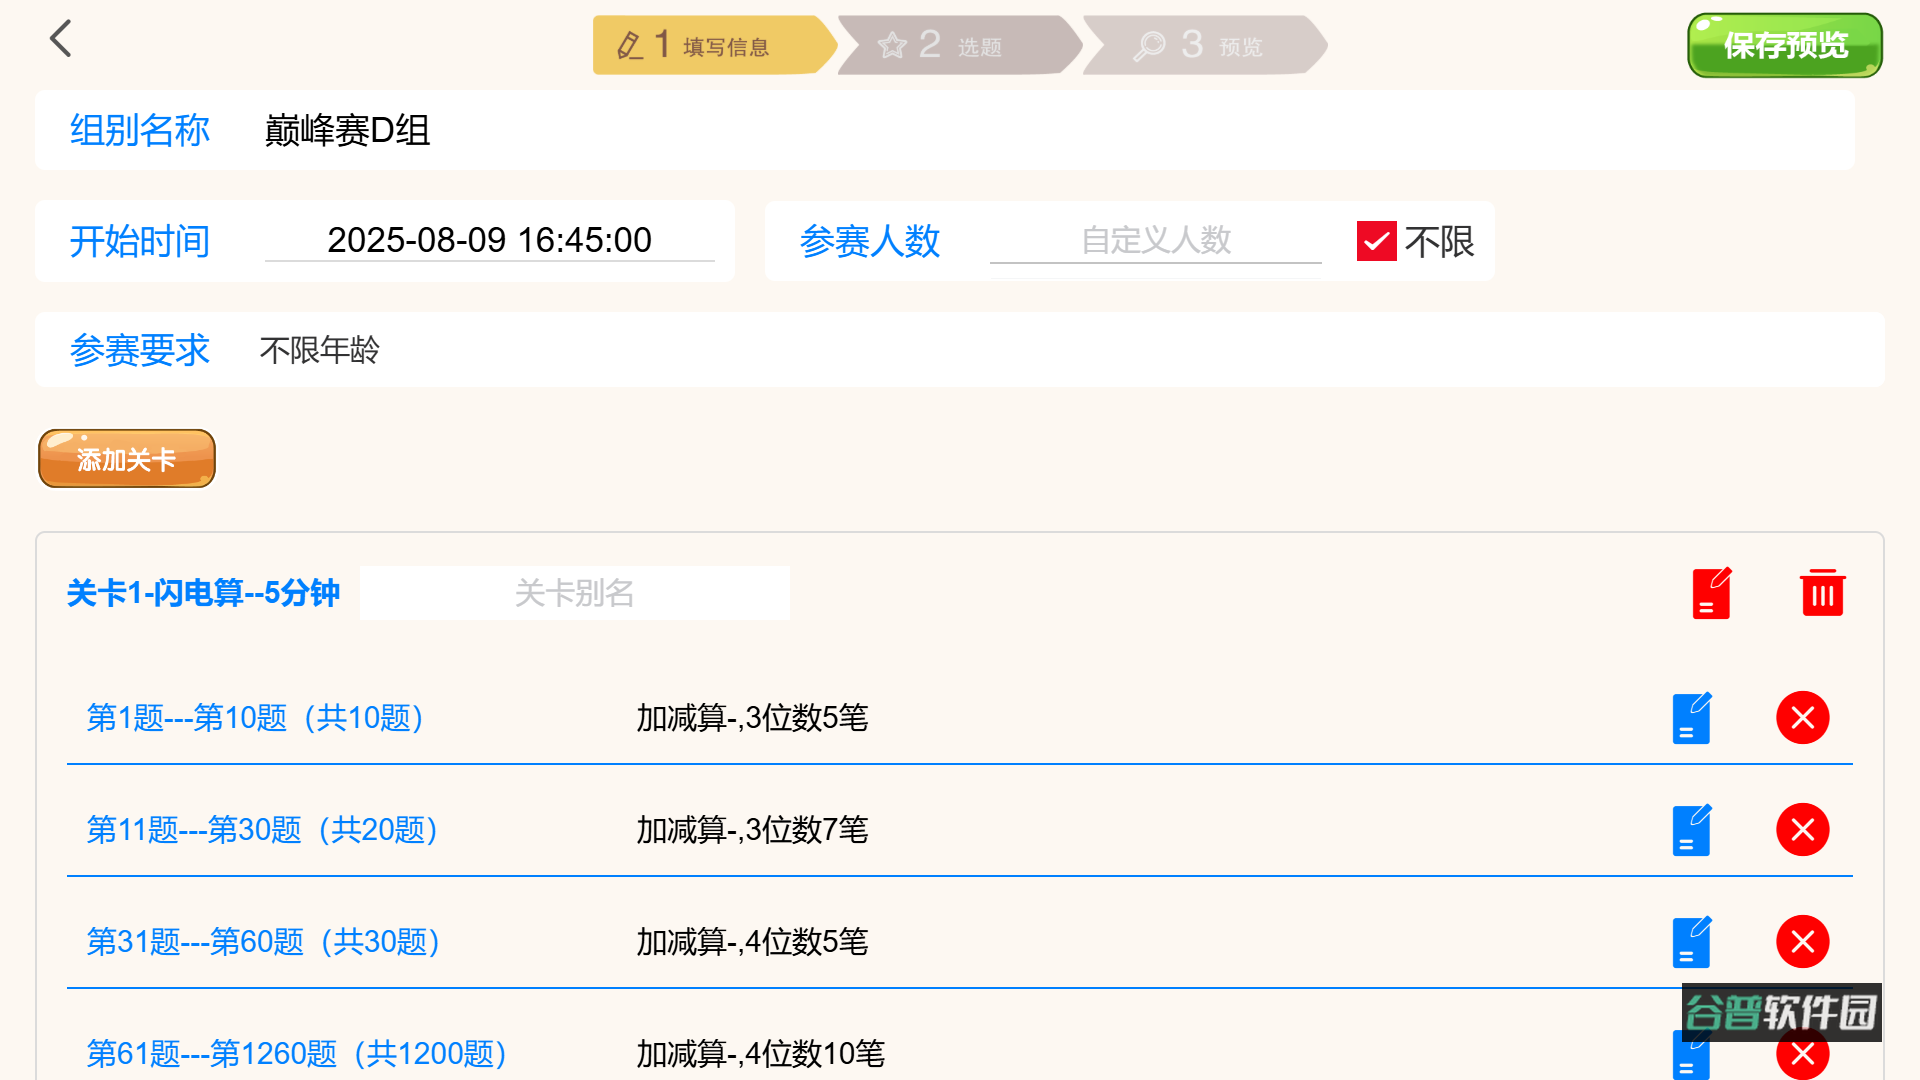Click the red edit icon for 关卡1
1920x1080 pixels.
(x=1711, y=594)
